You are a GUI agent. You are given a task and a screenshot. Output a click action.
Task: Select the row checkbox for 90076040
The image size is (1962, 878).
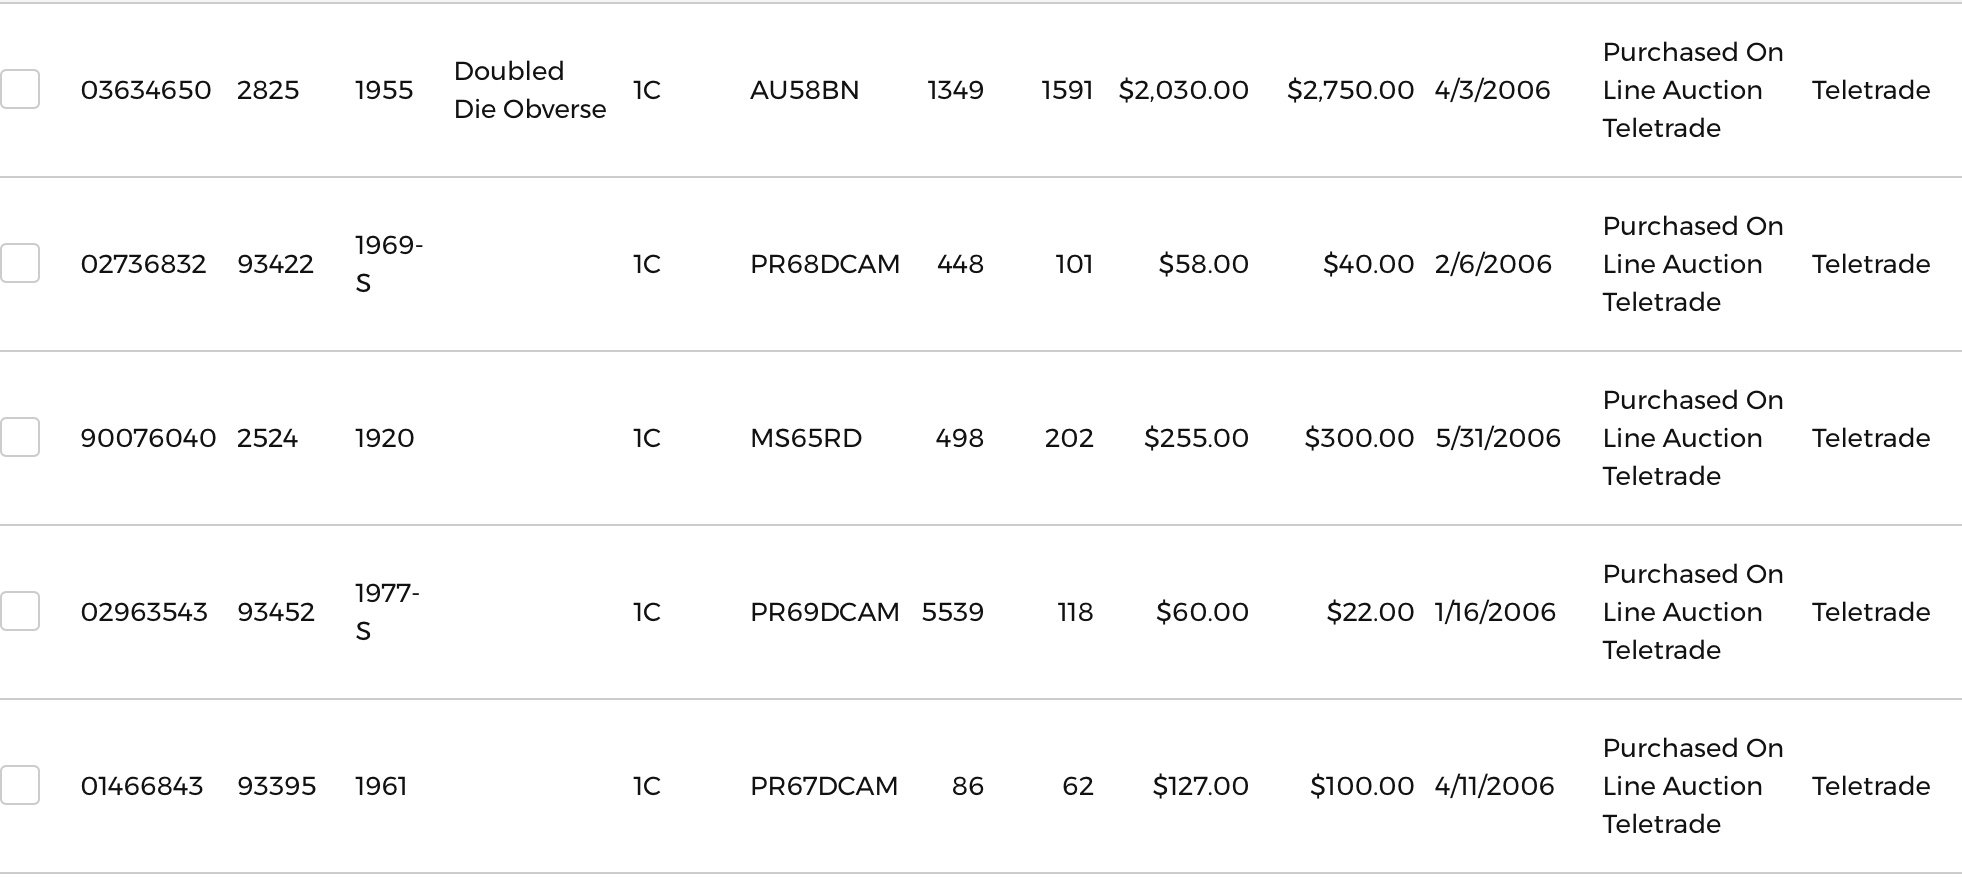20,438
